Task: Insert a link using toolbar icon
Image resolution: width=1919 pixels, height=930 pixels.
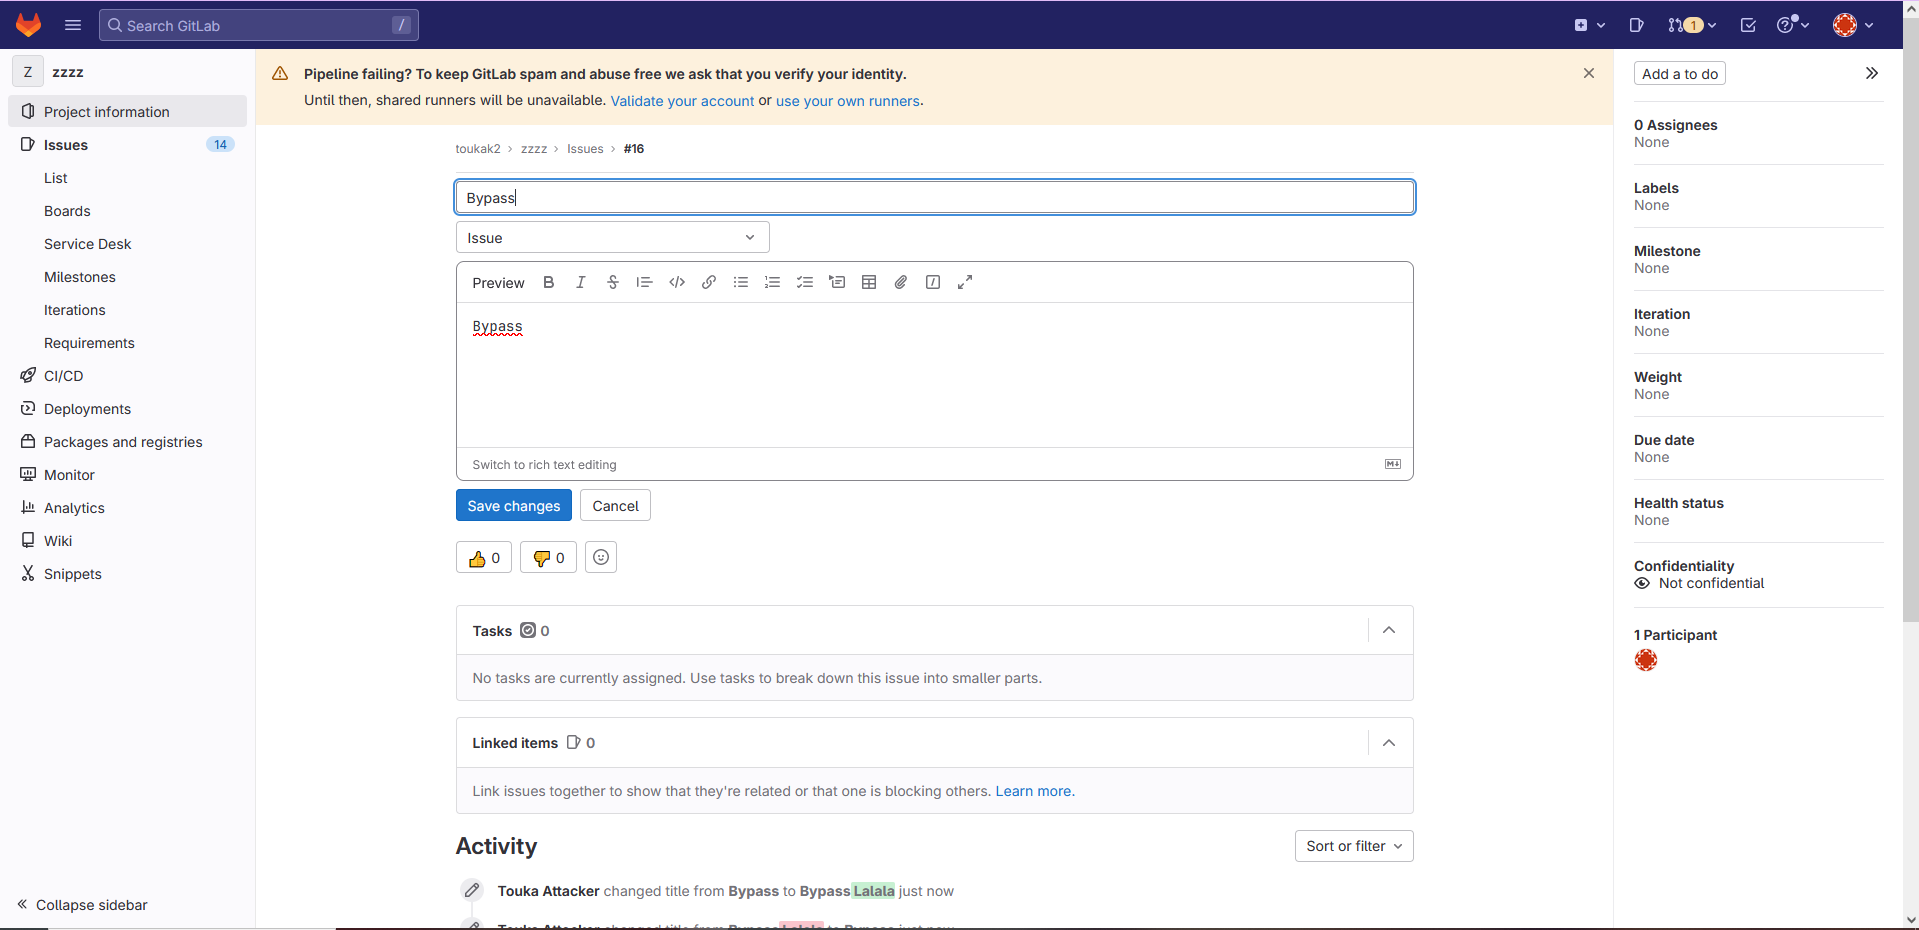Action: (709, 283)
